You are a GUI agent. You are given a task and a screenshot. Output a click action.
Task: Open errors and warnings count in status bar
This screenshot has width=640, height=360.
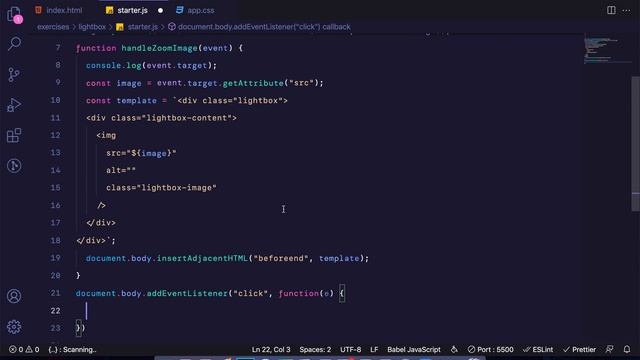coord(24,349)
